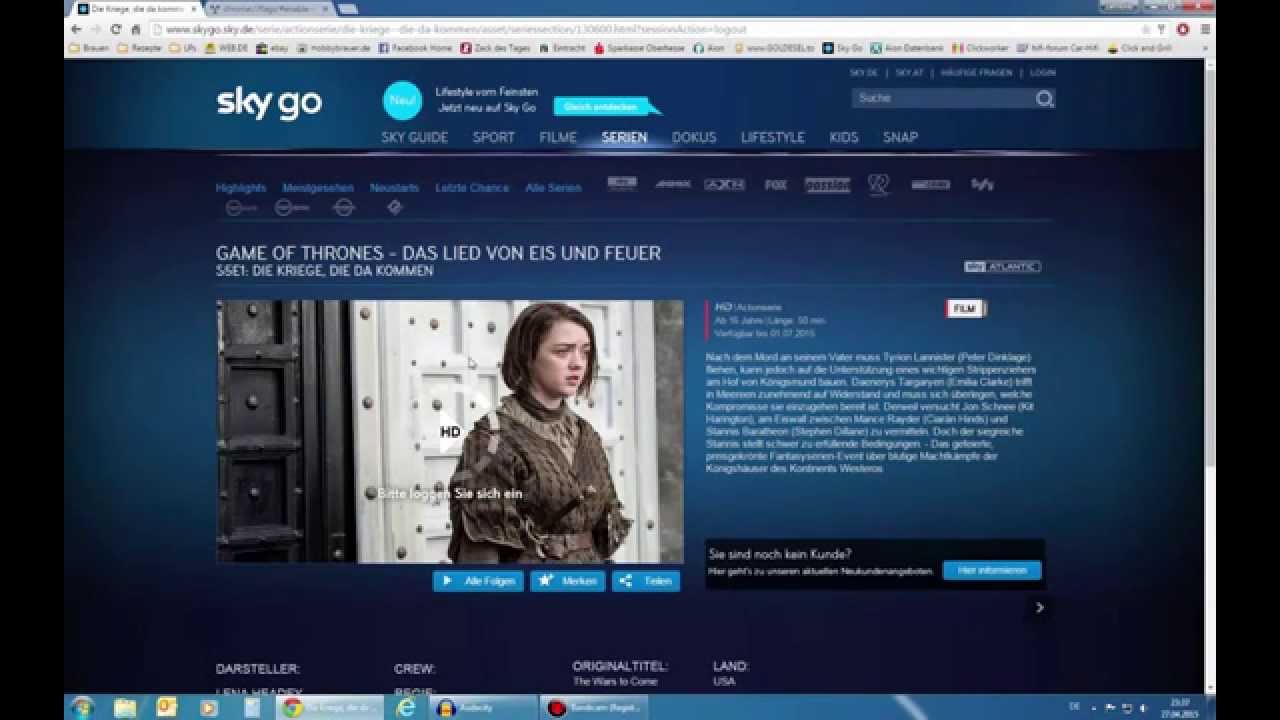Select the Meistgesehen sub-tab
The width and height of the screenshot is (1280, 720).
click(318, 188)
